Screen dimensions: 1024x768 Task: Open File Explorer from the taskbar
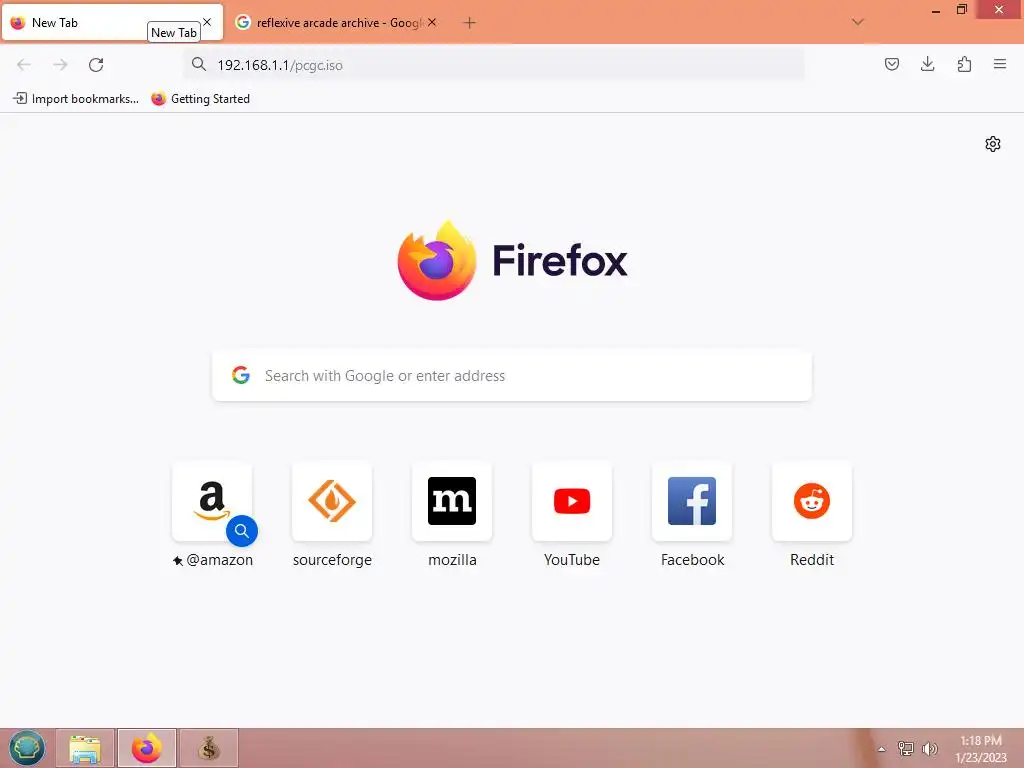click(x=85, y=748)
